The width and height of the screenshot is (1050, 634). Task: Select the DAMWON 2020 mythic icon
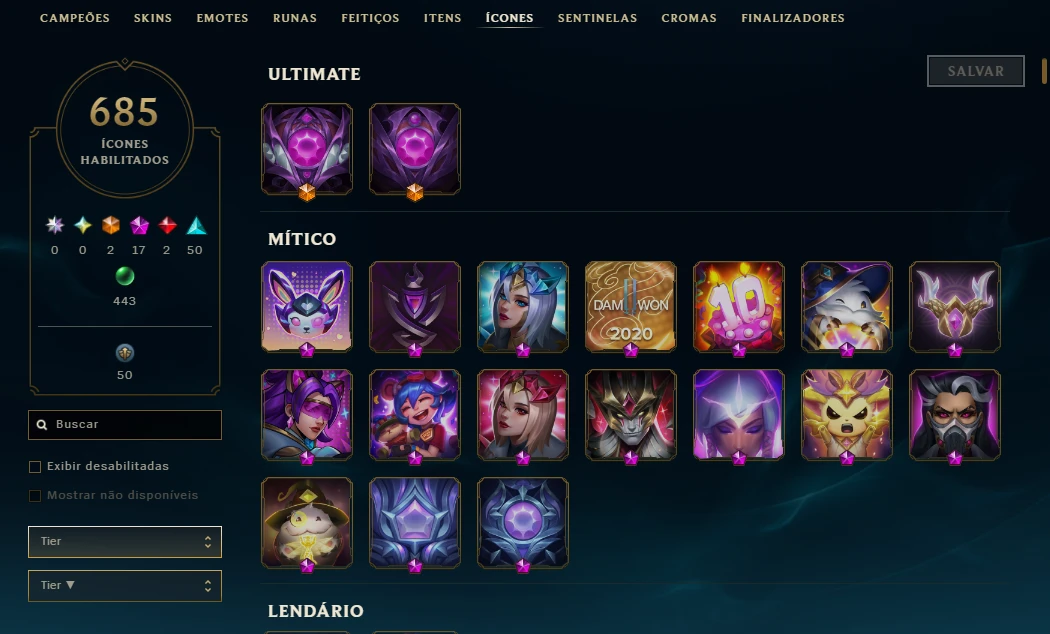pos(630,307)
